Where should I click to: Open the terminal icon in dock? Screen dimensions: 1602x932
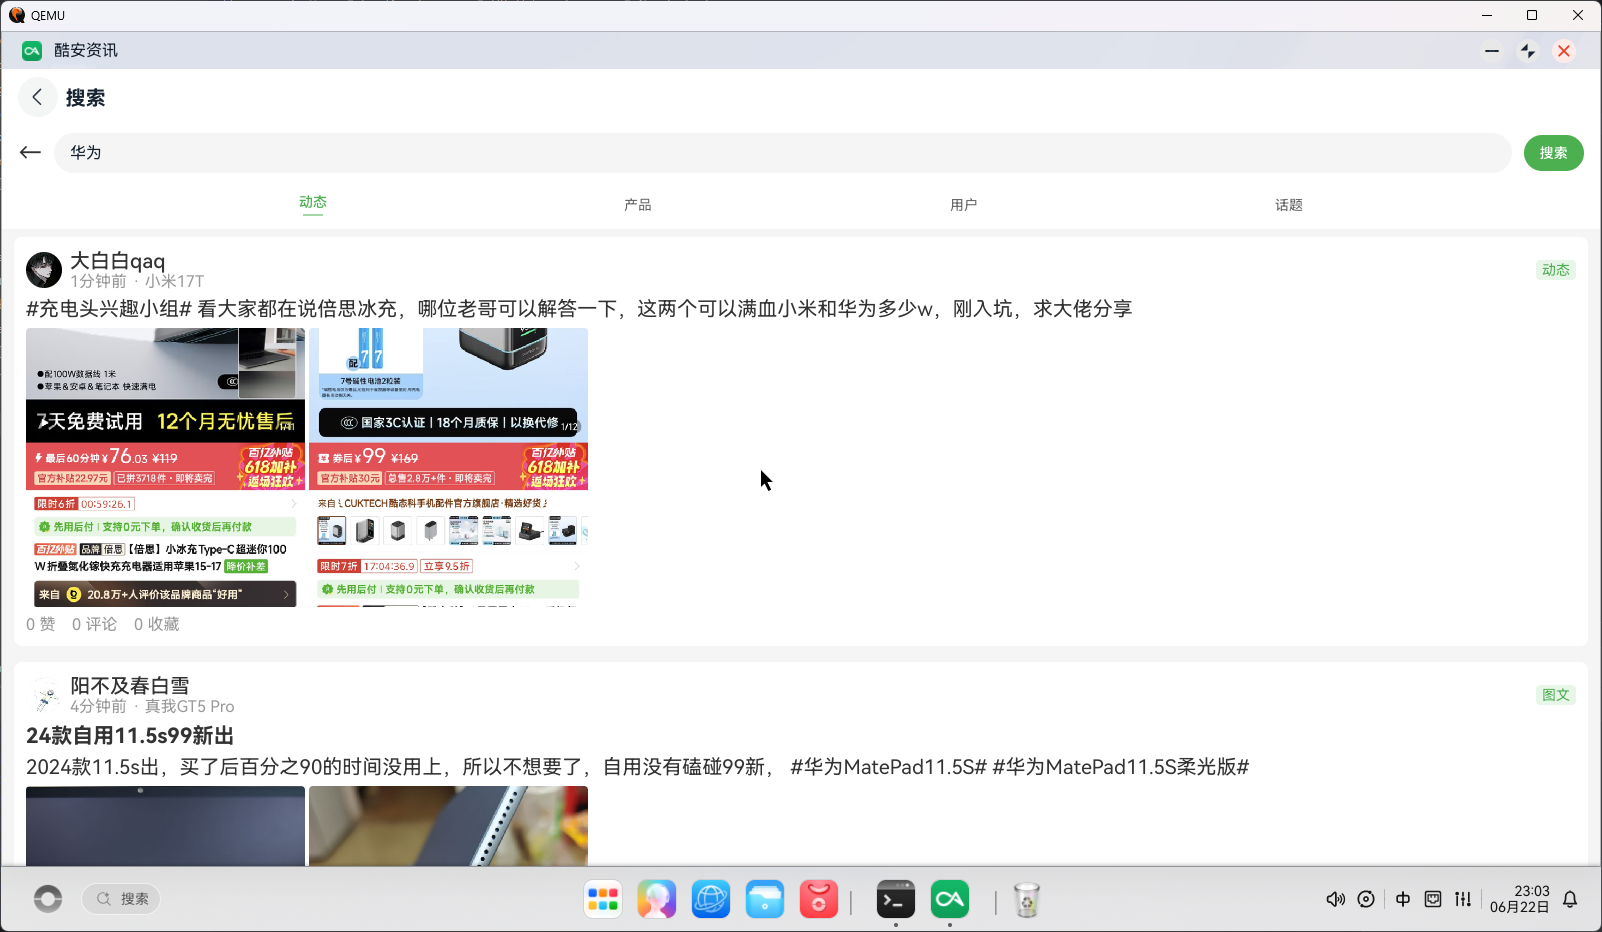pos(896,900)
